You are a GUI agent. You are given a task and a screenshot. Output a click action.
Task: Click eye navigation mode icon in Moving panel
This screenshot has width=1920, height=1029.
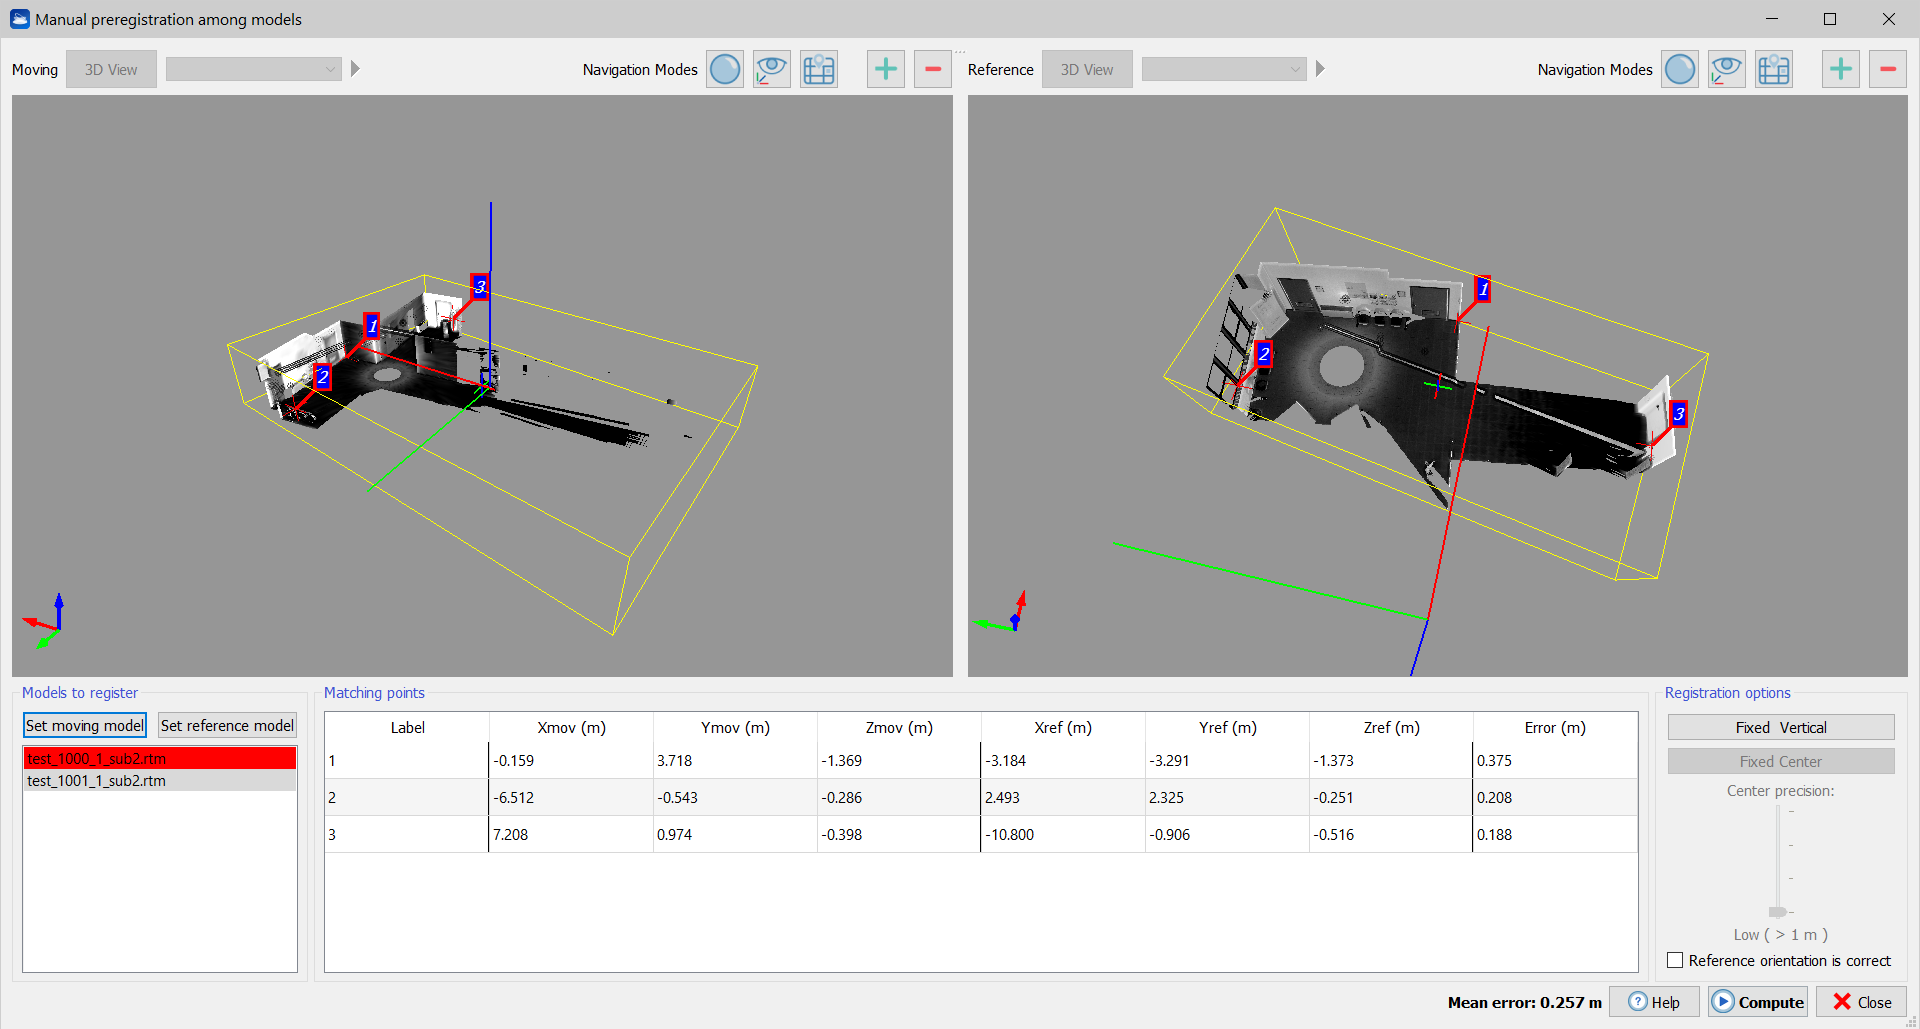[771, 70]
